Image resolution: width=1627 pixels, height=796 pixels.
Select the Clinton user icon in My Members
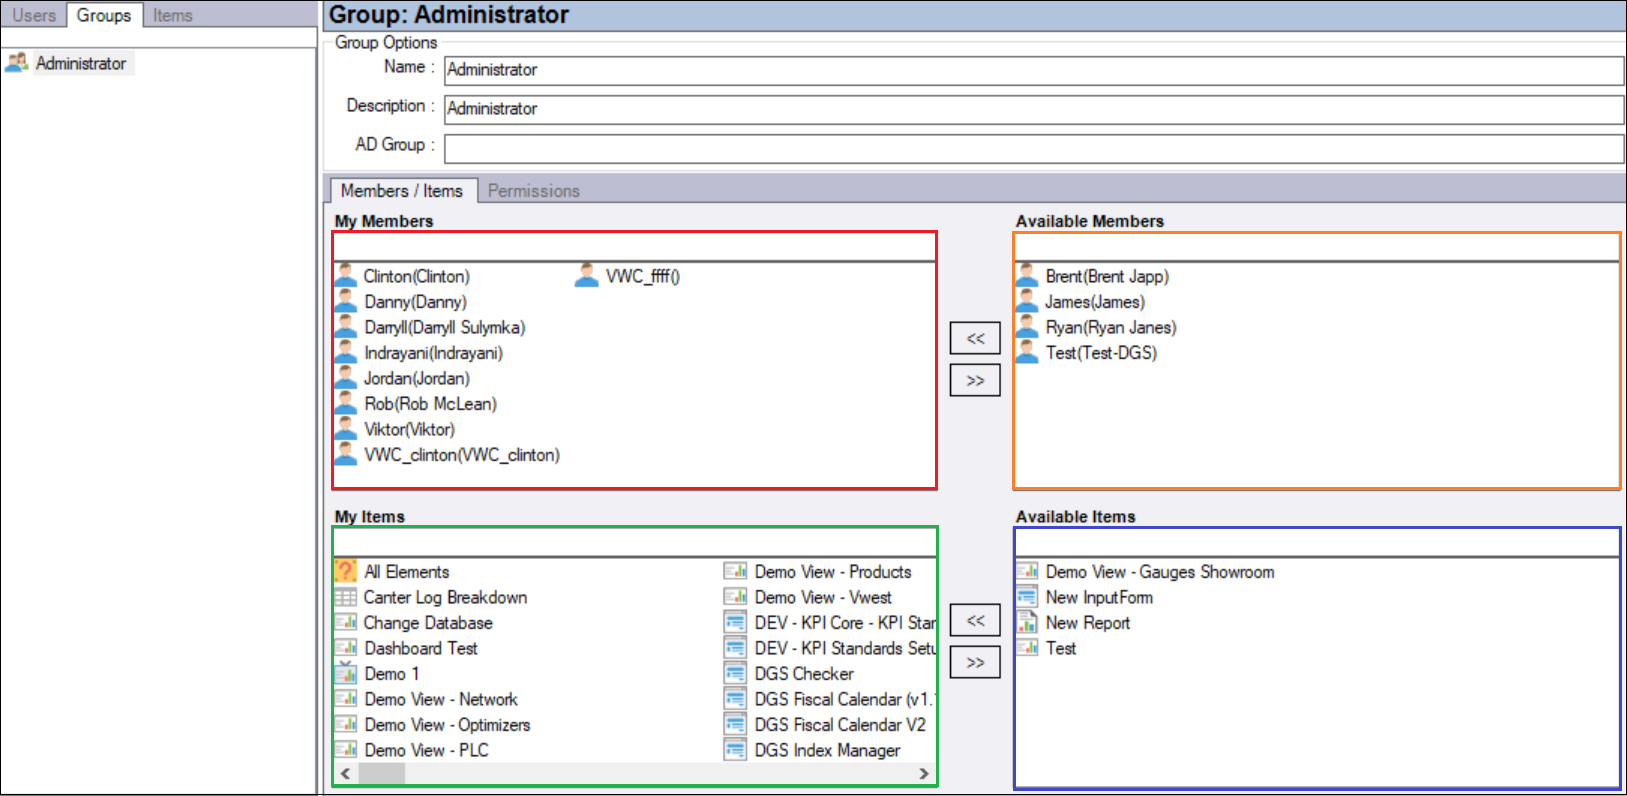click(x=346, y=276)
